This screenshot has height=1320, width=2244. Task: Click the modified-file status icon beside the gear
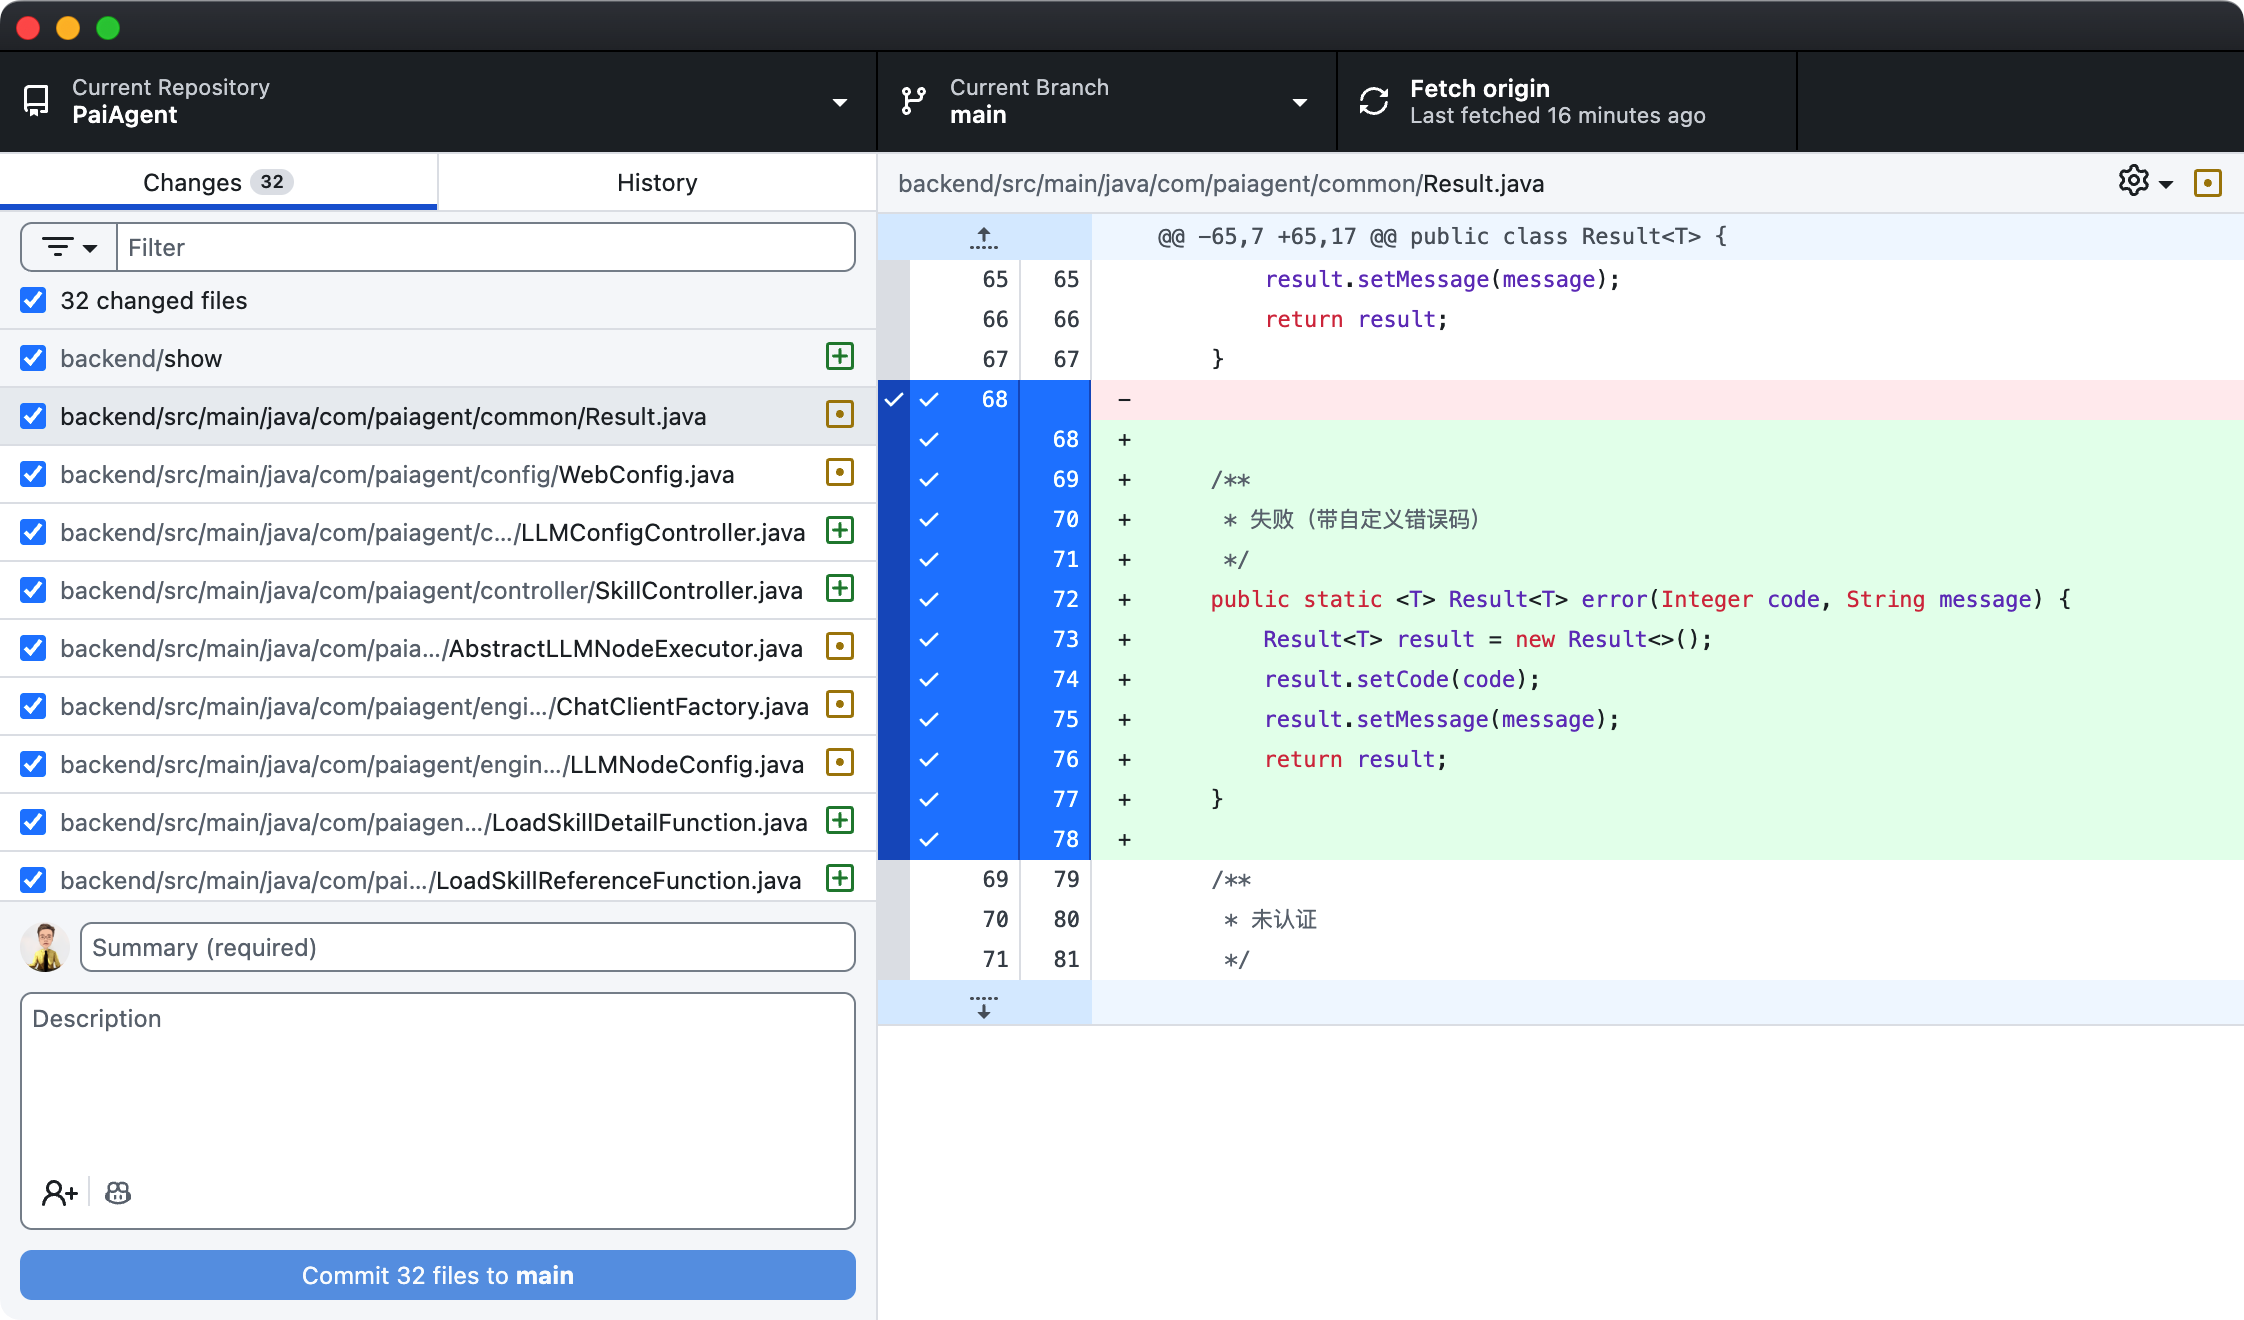tap(2208, 183)
